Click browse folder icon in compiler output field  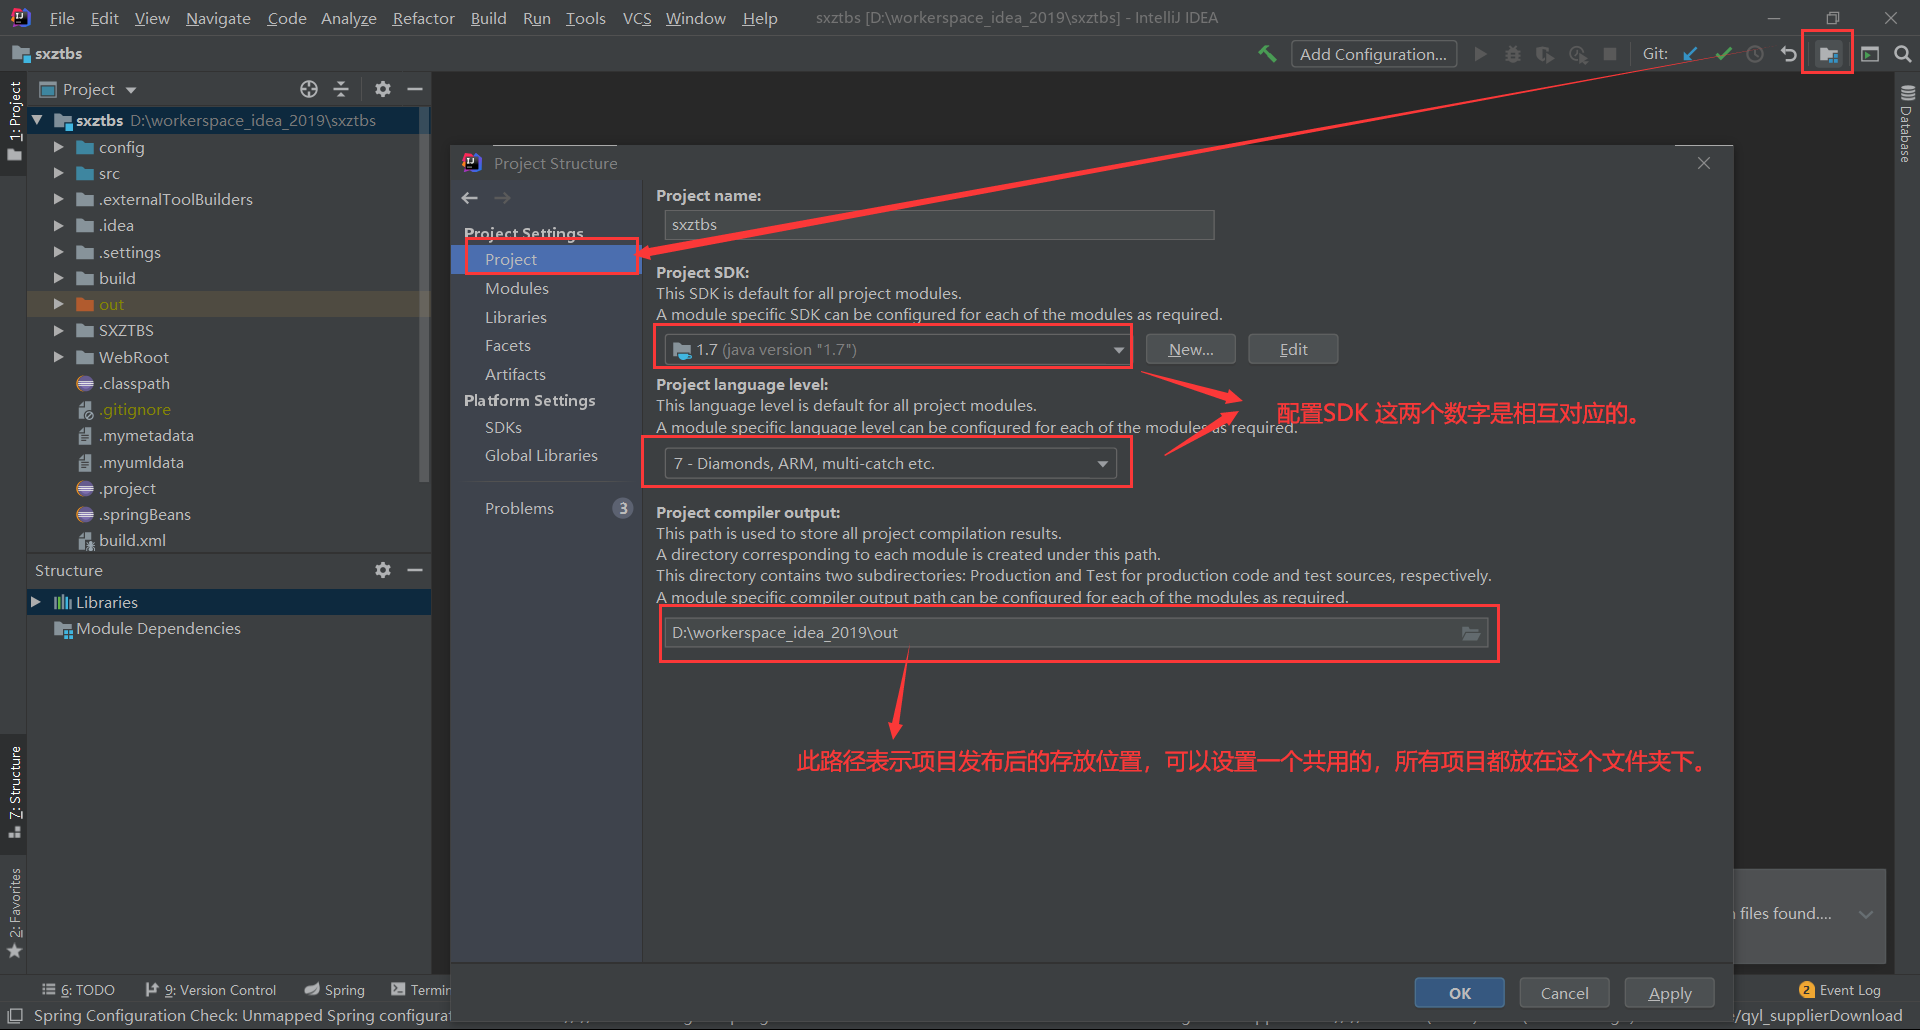pyautogui.click(x=1471, y=633)
